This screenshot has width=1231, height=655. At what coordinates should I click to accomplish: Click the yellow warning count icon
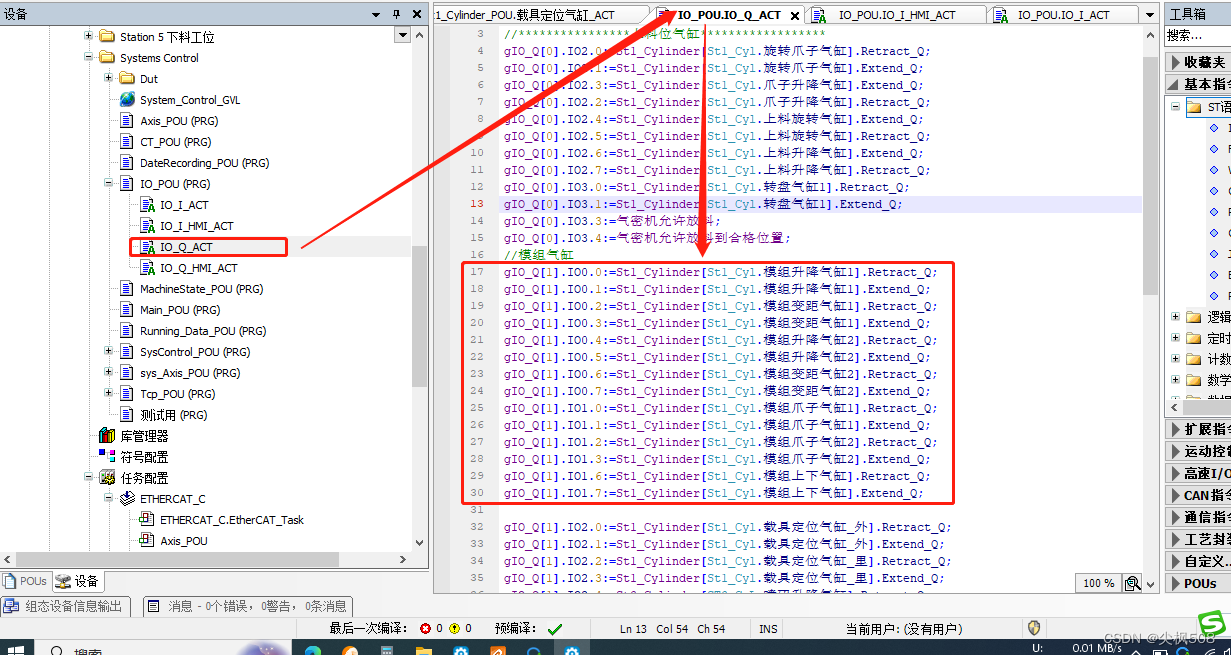coord(454,629)
